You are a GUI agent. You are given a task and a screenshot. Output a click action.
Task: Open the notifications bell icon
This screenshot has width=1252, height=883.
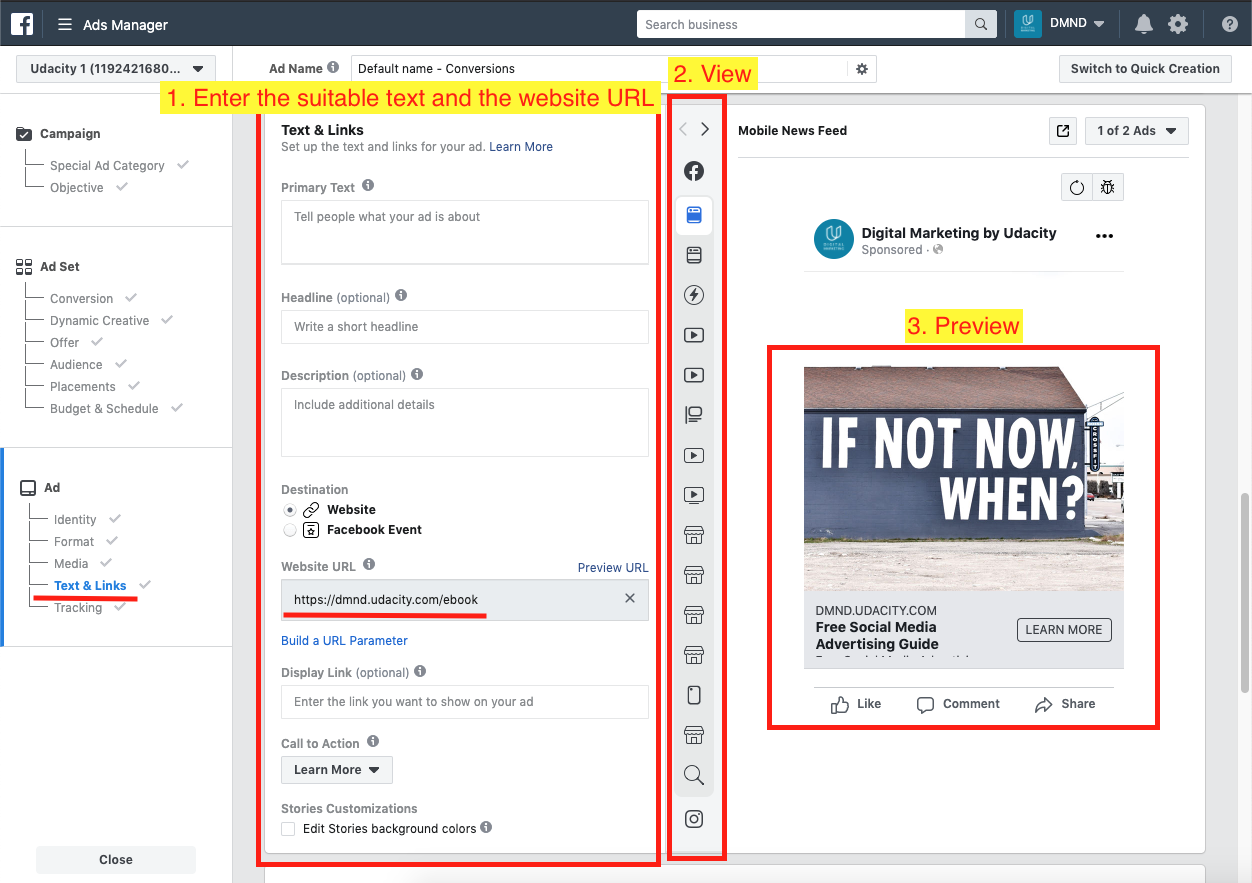[1143, 24]
